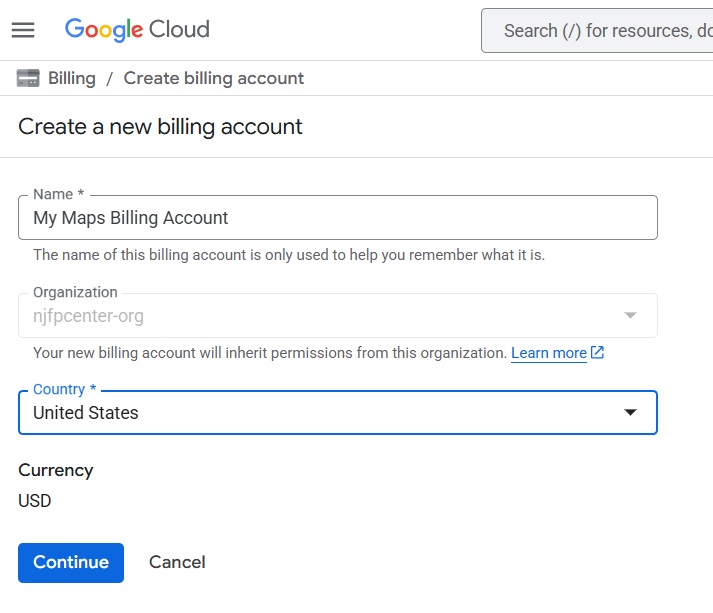Click the external link icon beside Learn more
713x613 pixels.
(x=598, y=353)
